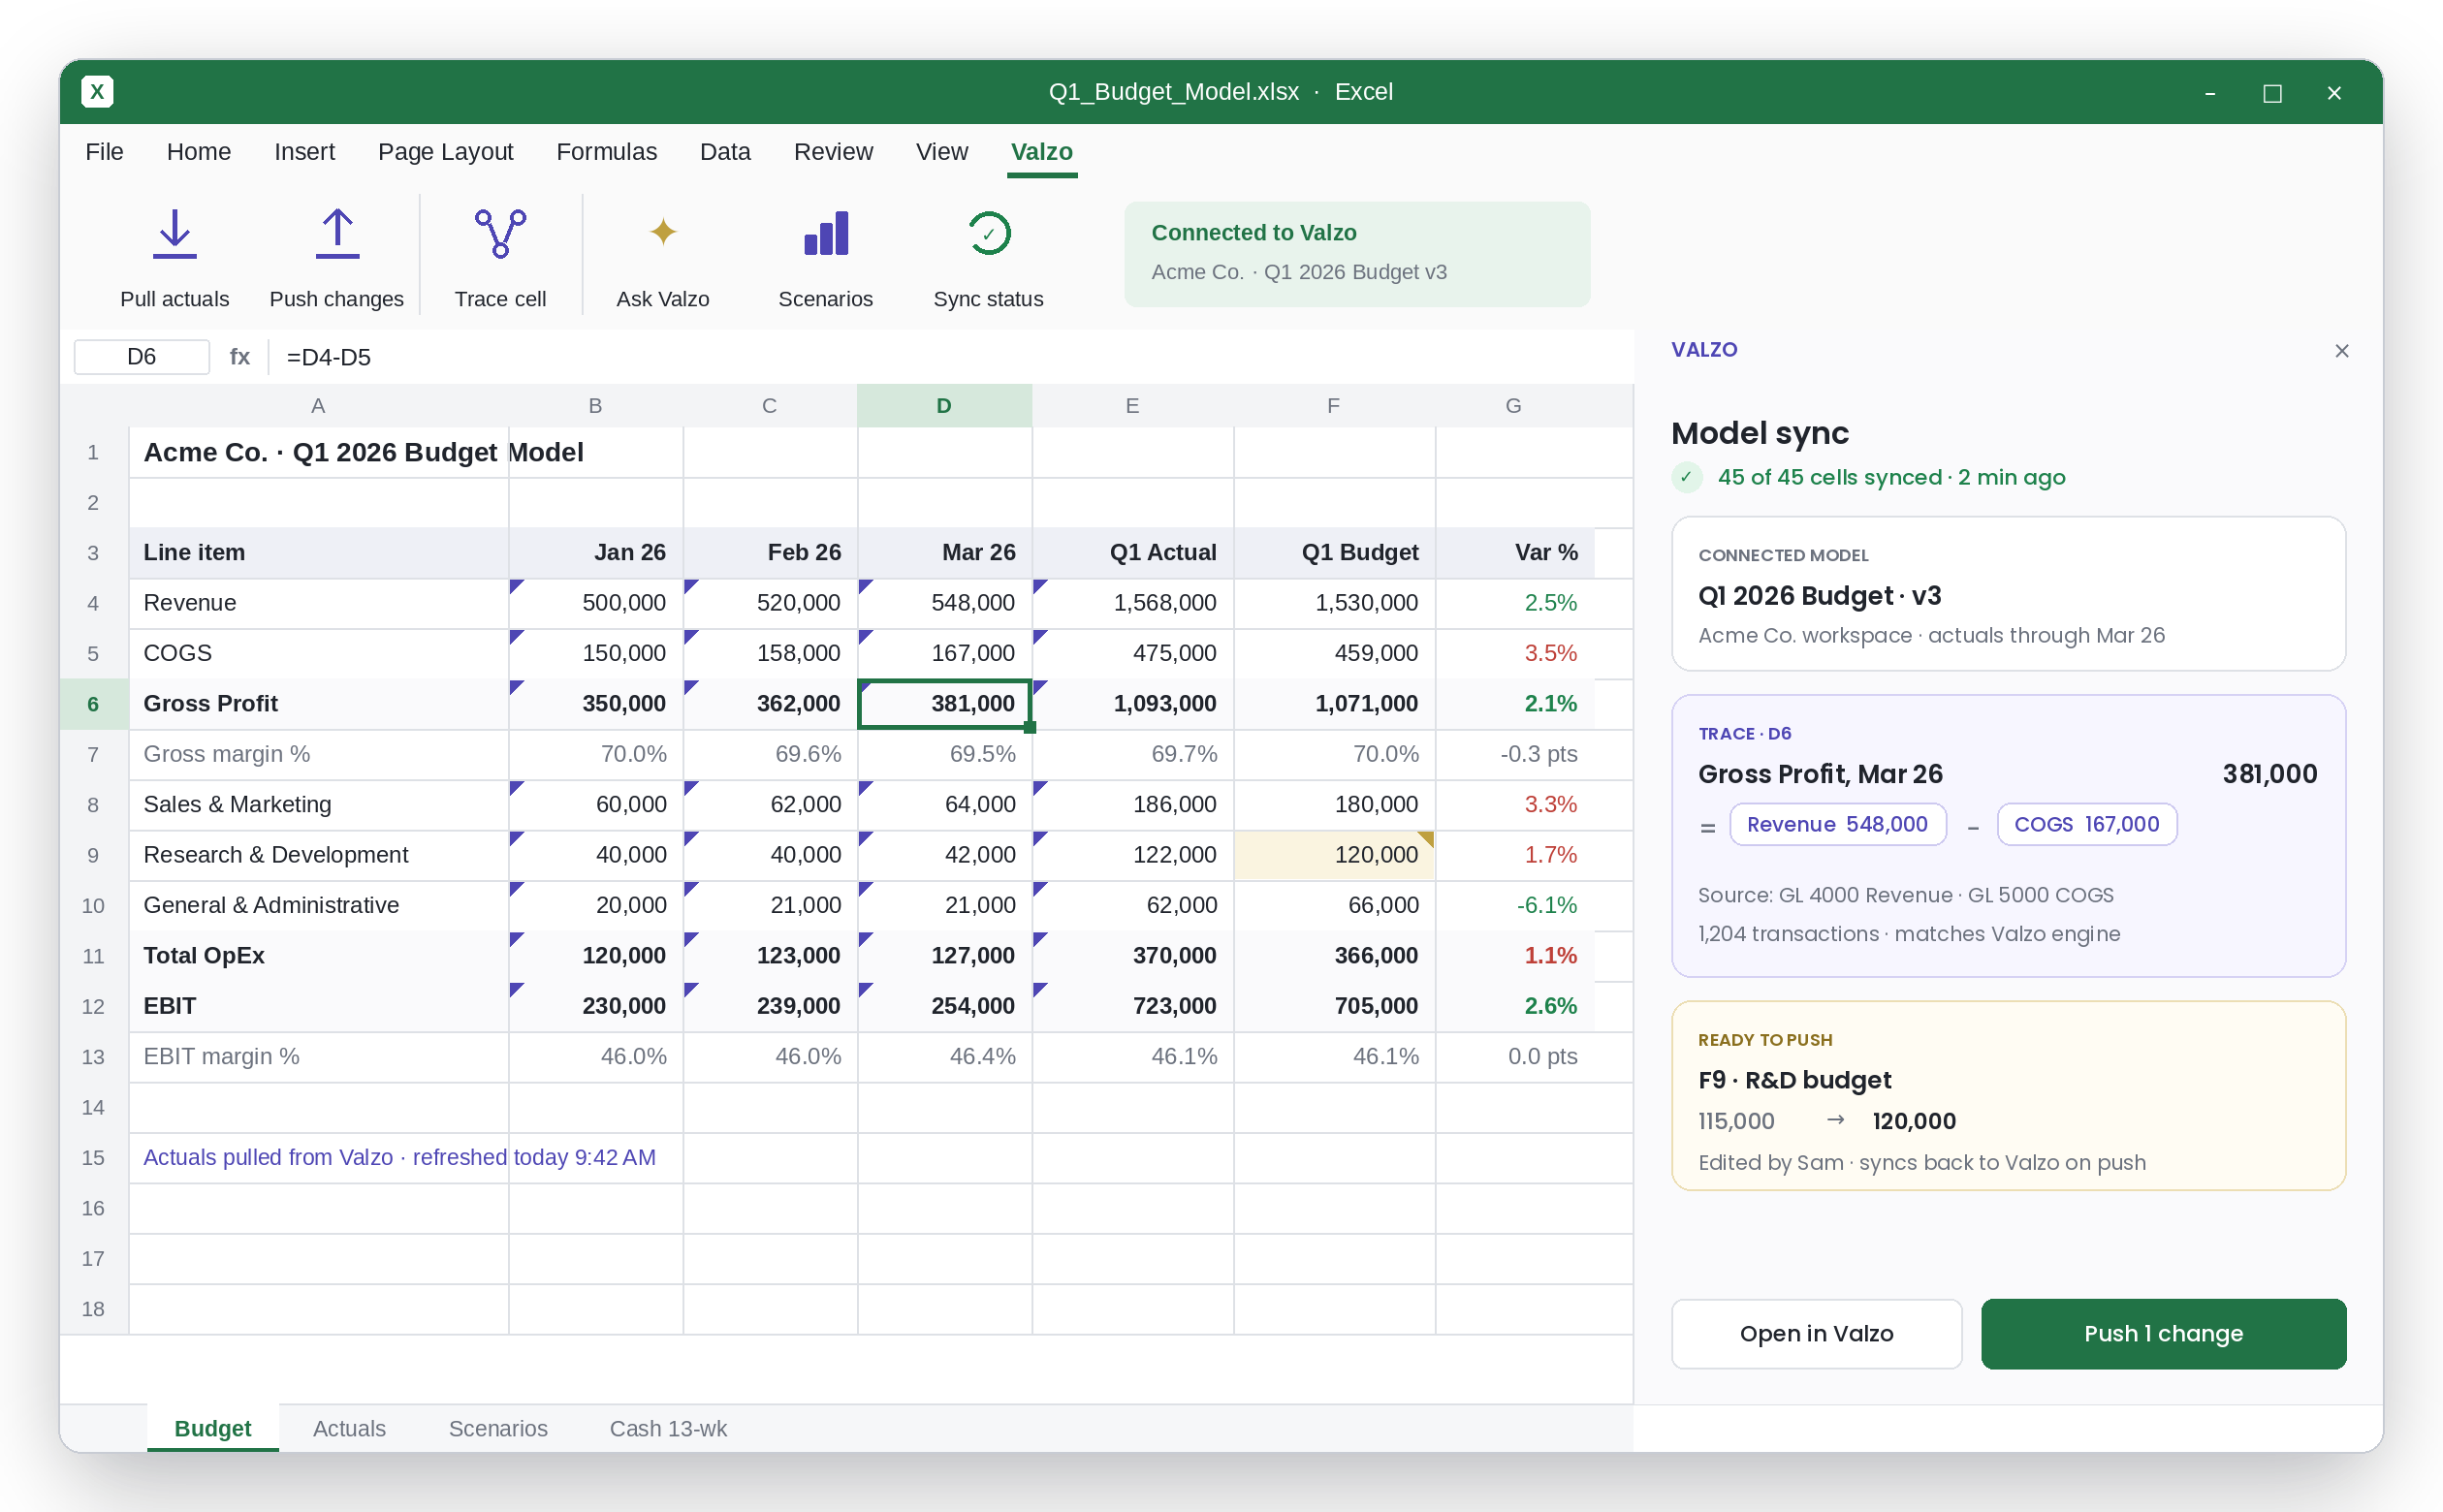
Task: Open the Data ribbon tab
Action: pos(725,152)
